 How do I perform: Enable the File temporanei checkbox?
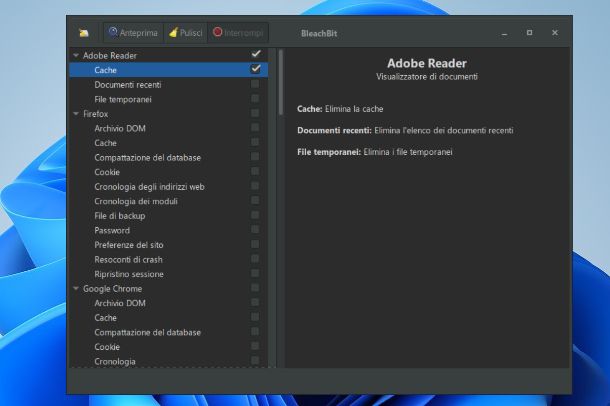(x=255, y=98)
